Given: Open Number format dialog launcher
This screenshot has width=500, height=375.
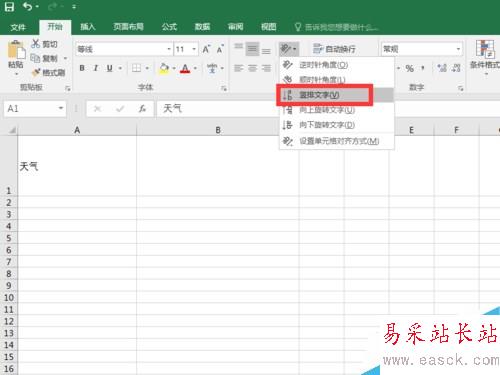Looking at the screenshot, I should pyautogui.click(x=460, y=88).
